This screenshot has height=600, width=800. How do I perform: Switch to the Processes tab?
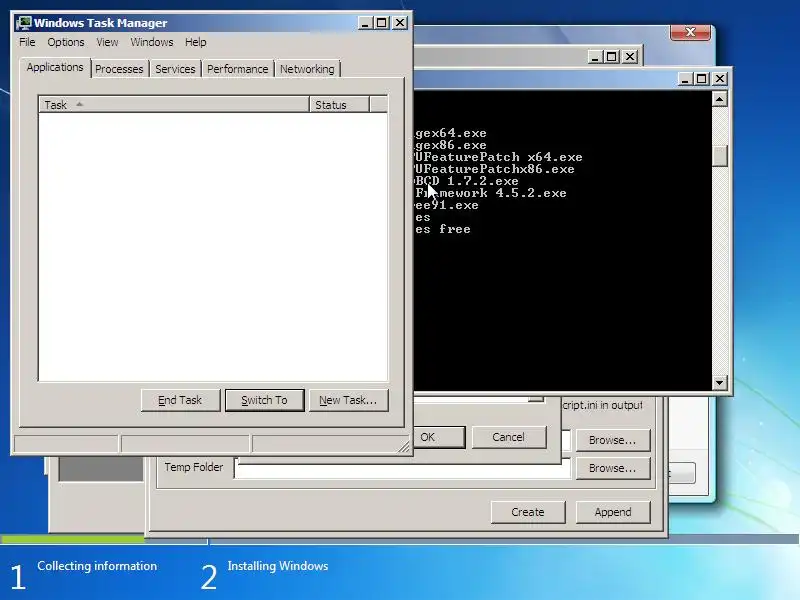[119, 69]
